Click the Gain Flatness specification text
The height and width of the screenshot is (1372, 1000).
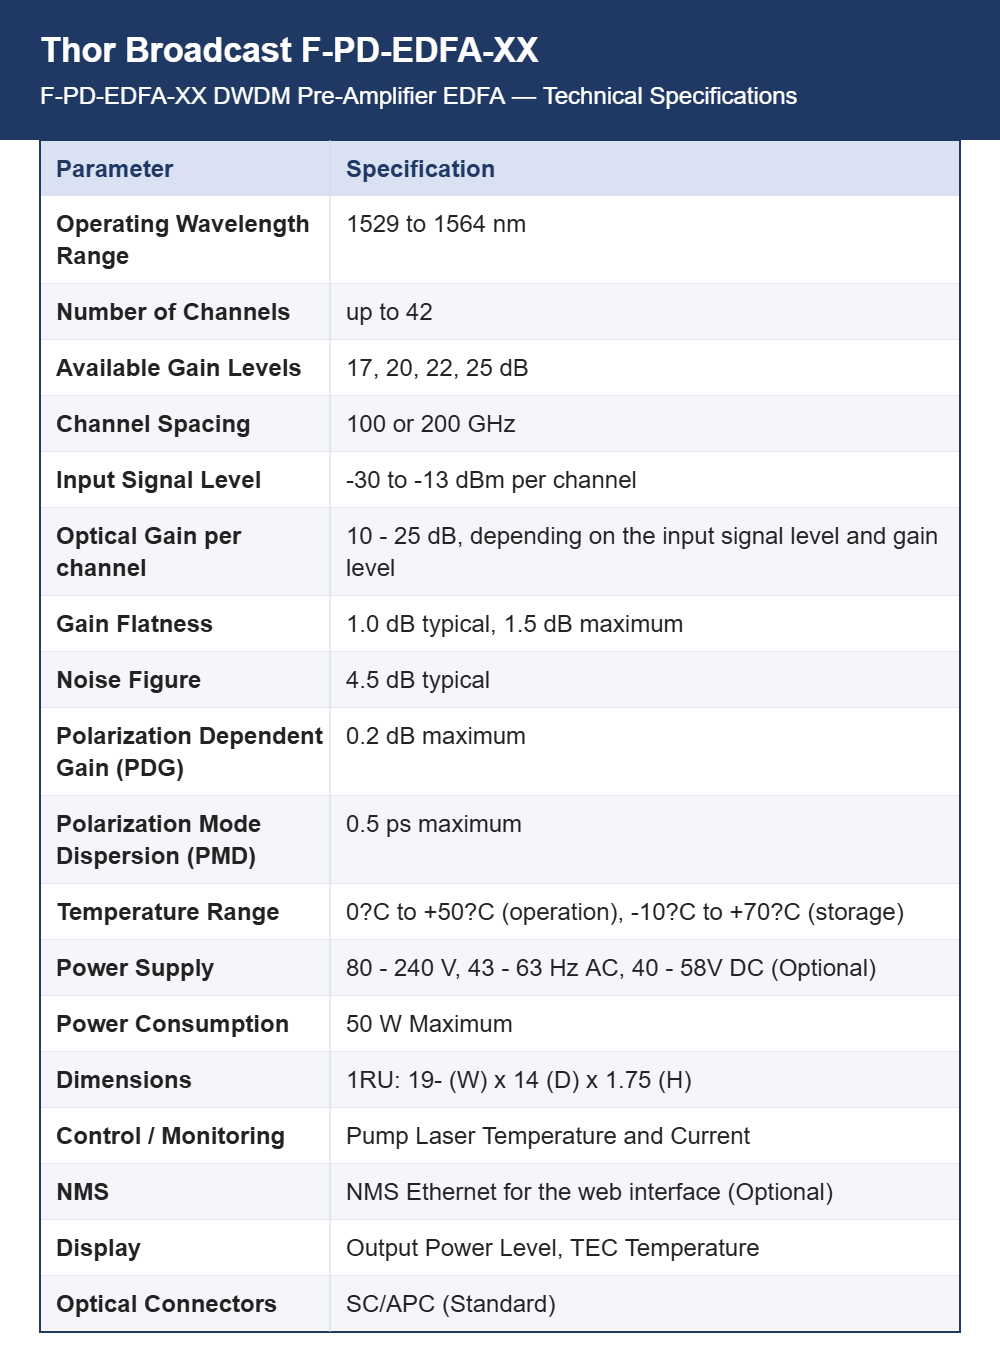[514, 624]
